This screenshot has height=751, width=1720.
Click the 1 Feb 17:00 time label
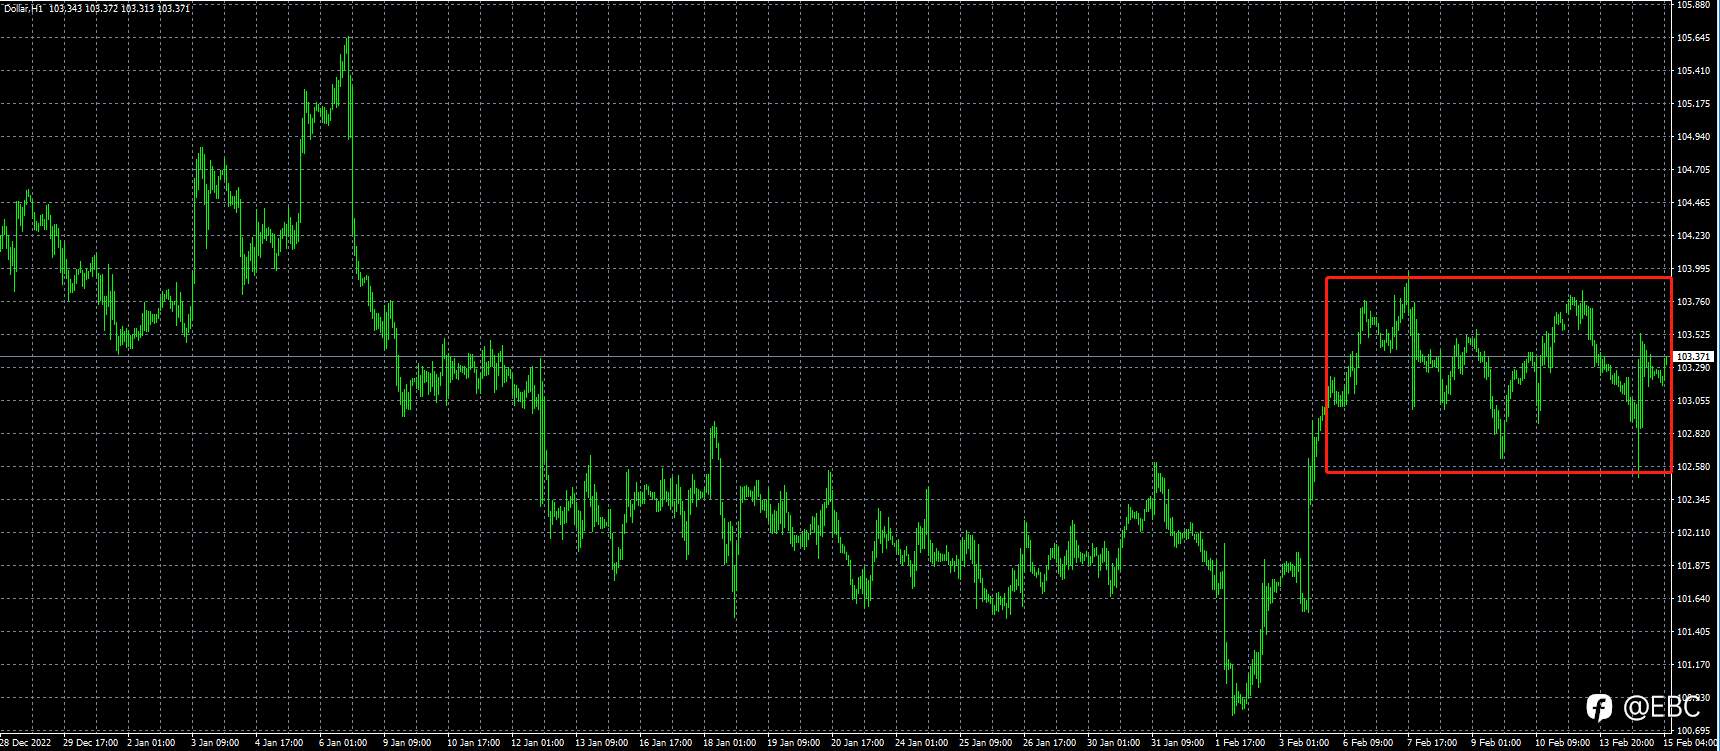click(x=1240, y=743)
